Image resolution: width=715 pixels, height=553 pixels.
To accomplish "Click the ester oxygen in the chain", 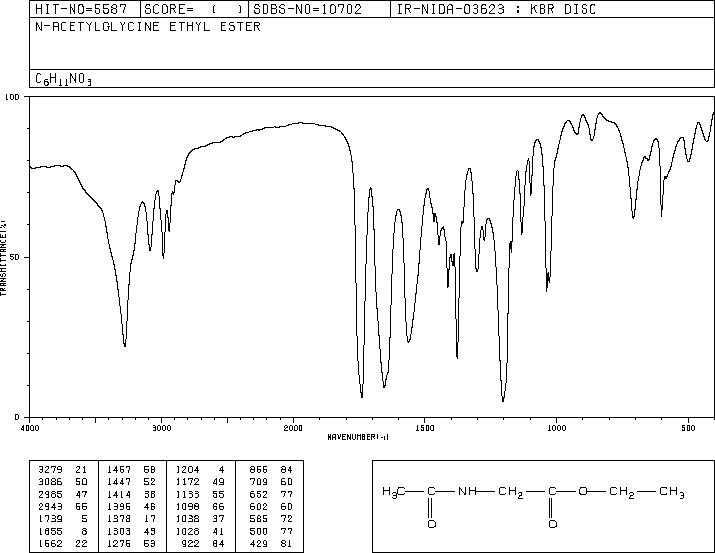I will point(583,491).
